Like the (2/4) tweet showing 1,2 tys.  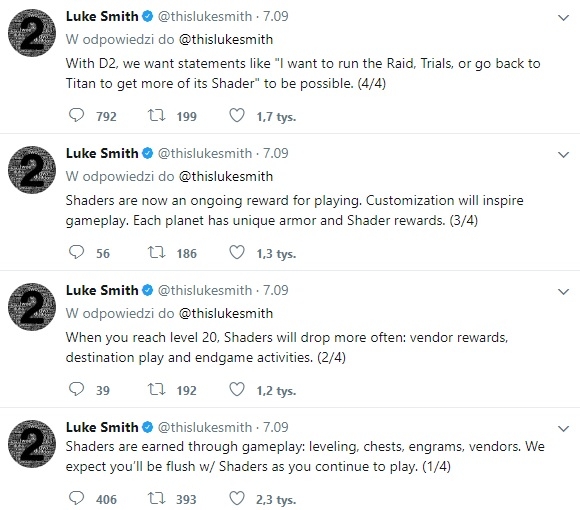[237, 389]
